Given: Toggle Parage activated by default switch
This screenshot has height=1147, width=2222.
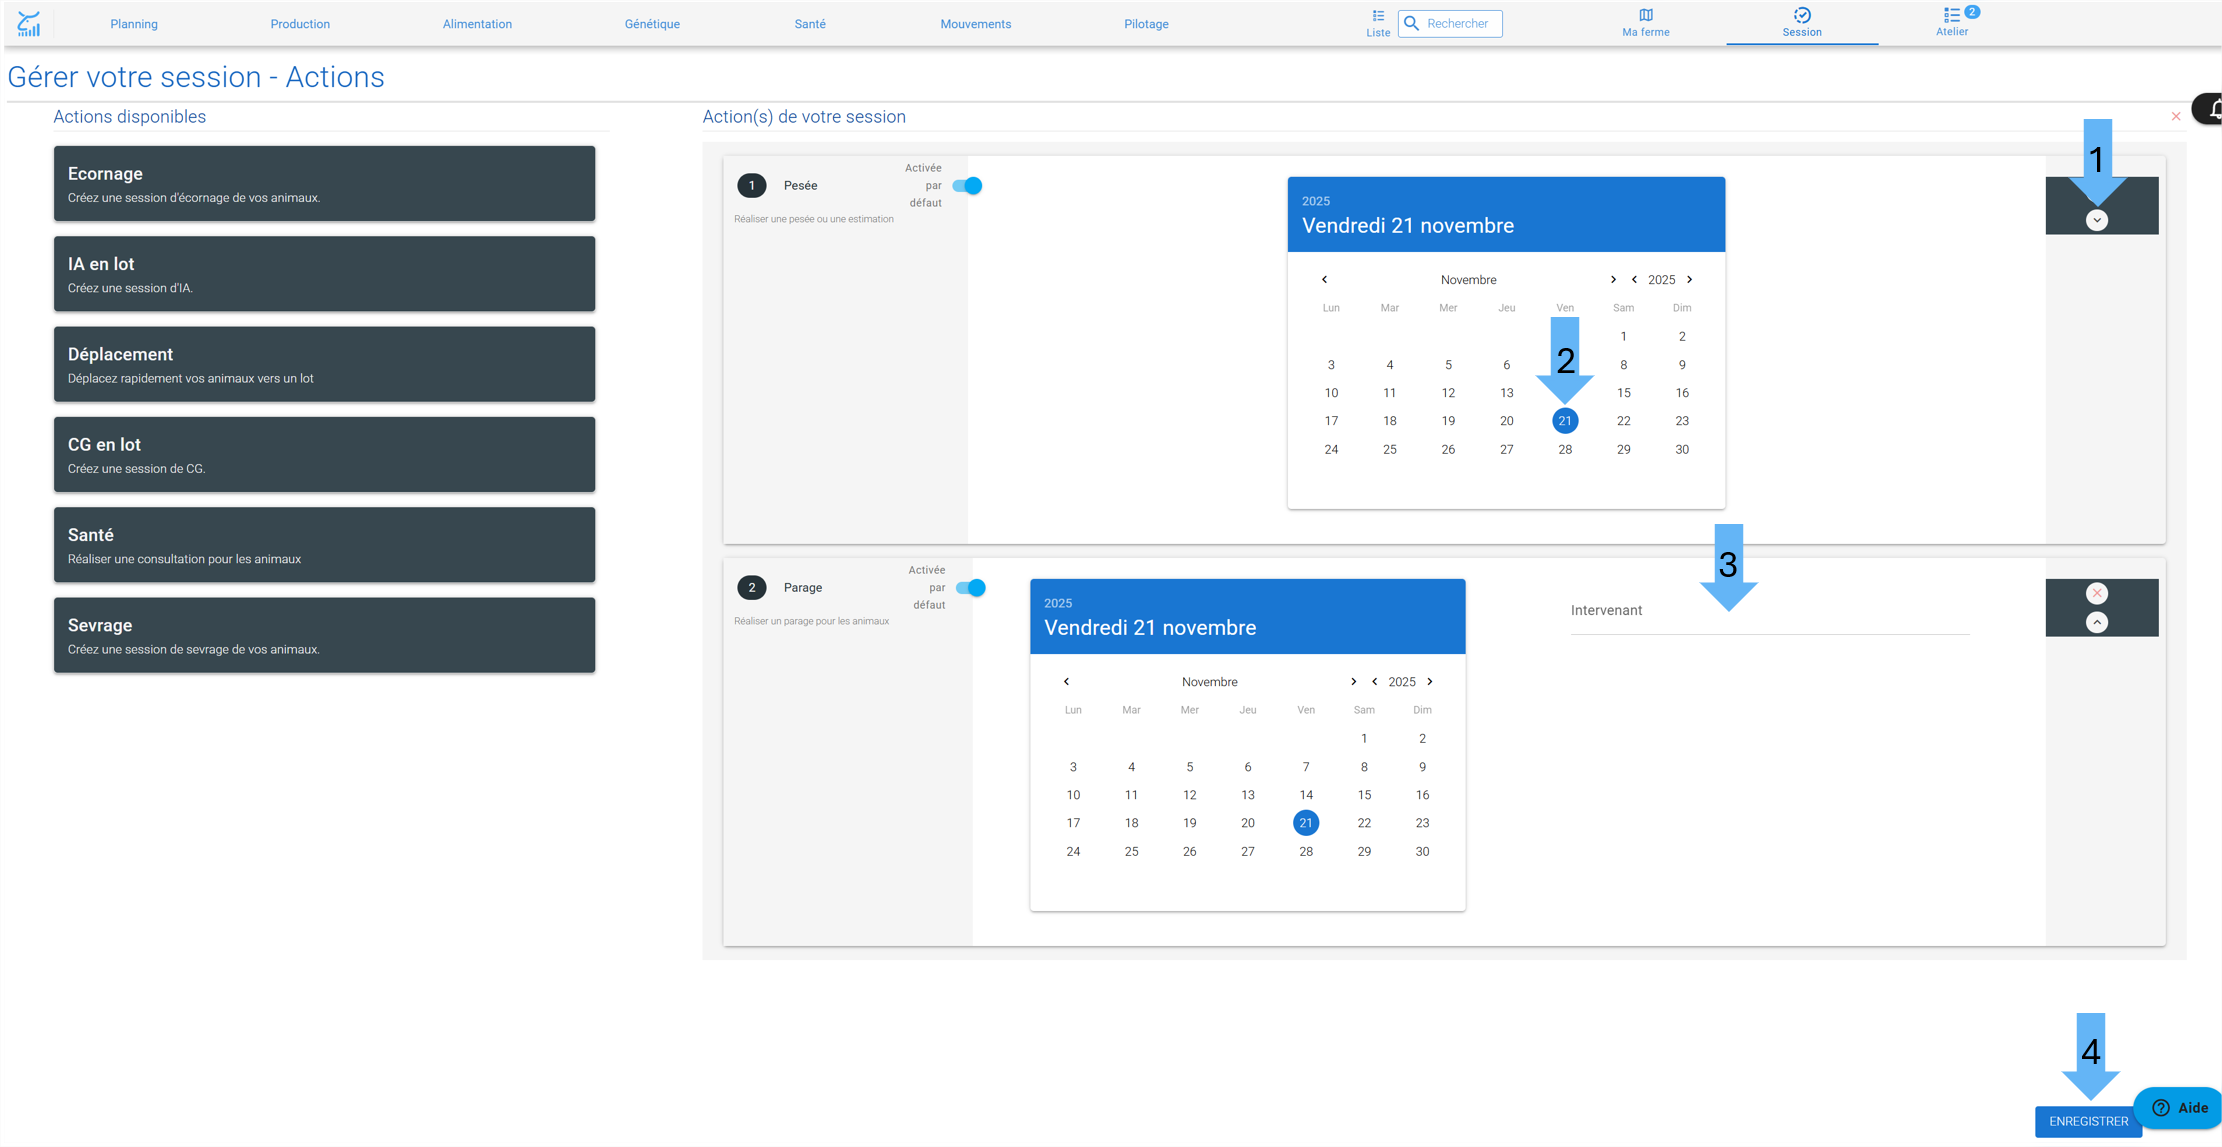Looking at the screenshot, I should [x=970, y=587].
